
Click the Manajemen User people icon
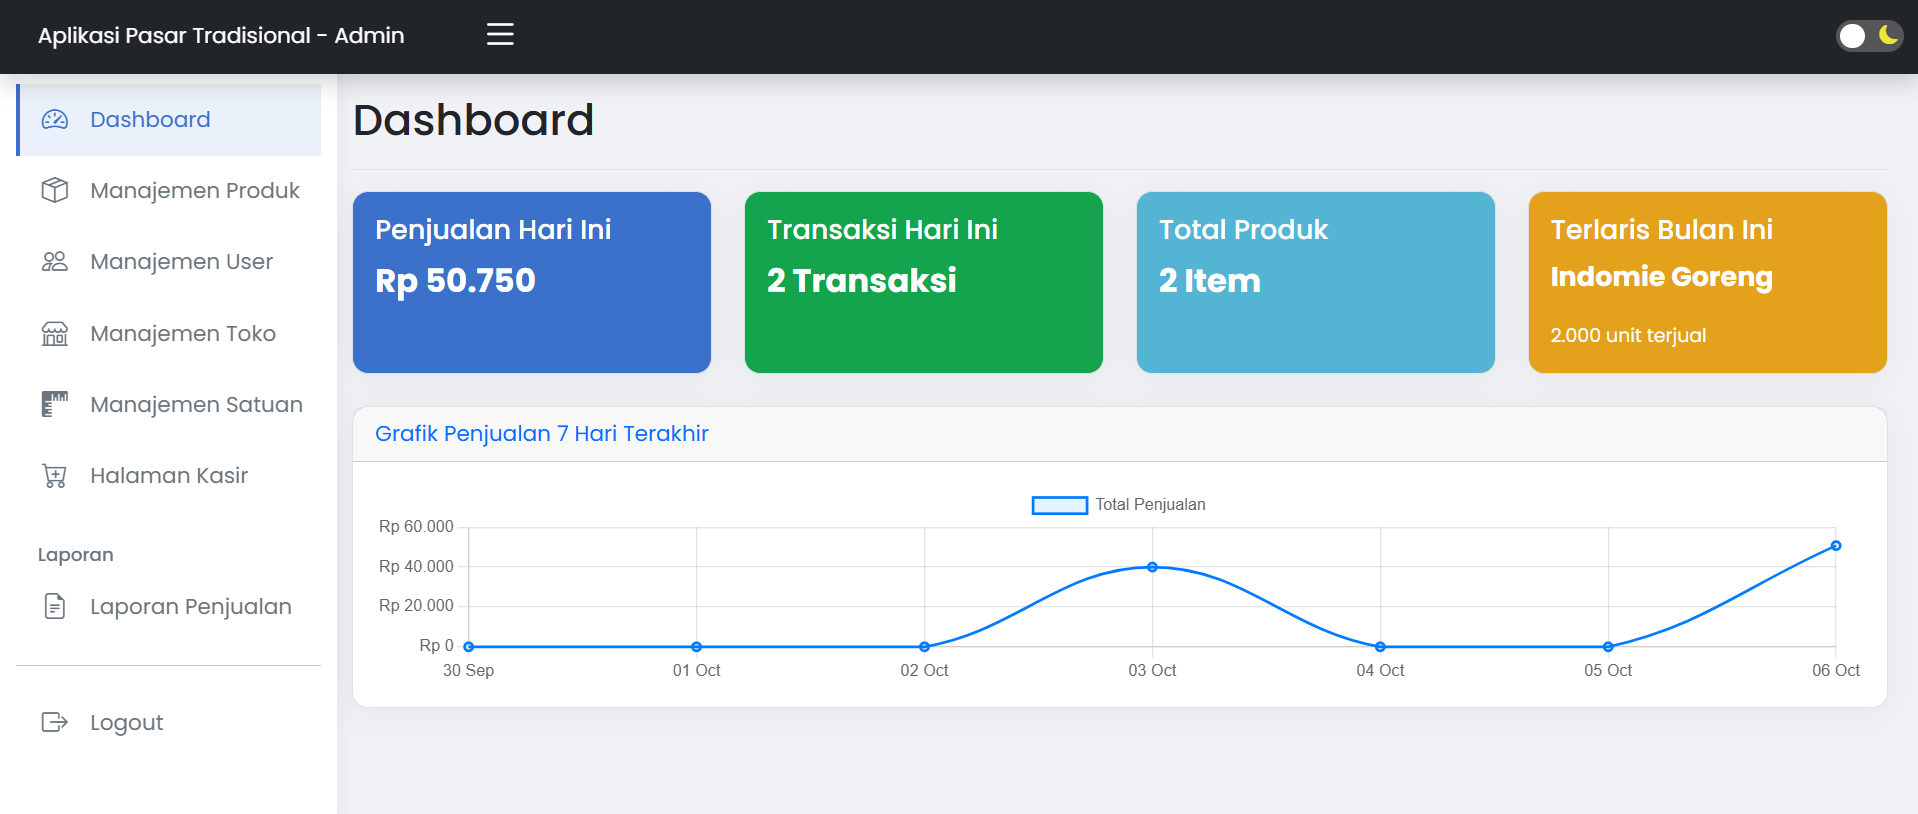55,262
